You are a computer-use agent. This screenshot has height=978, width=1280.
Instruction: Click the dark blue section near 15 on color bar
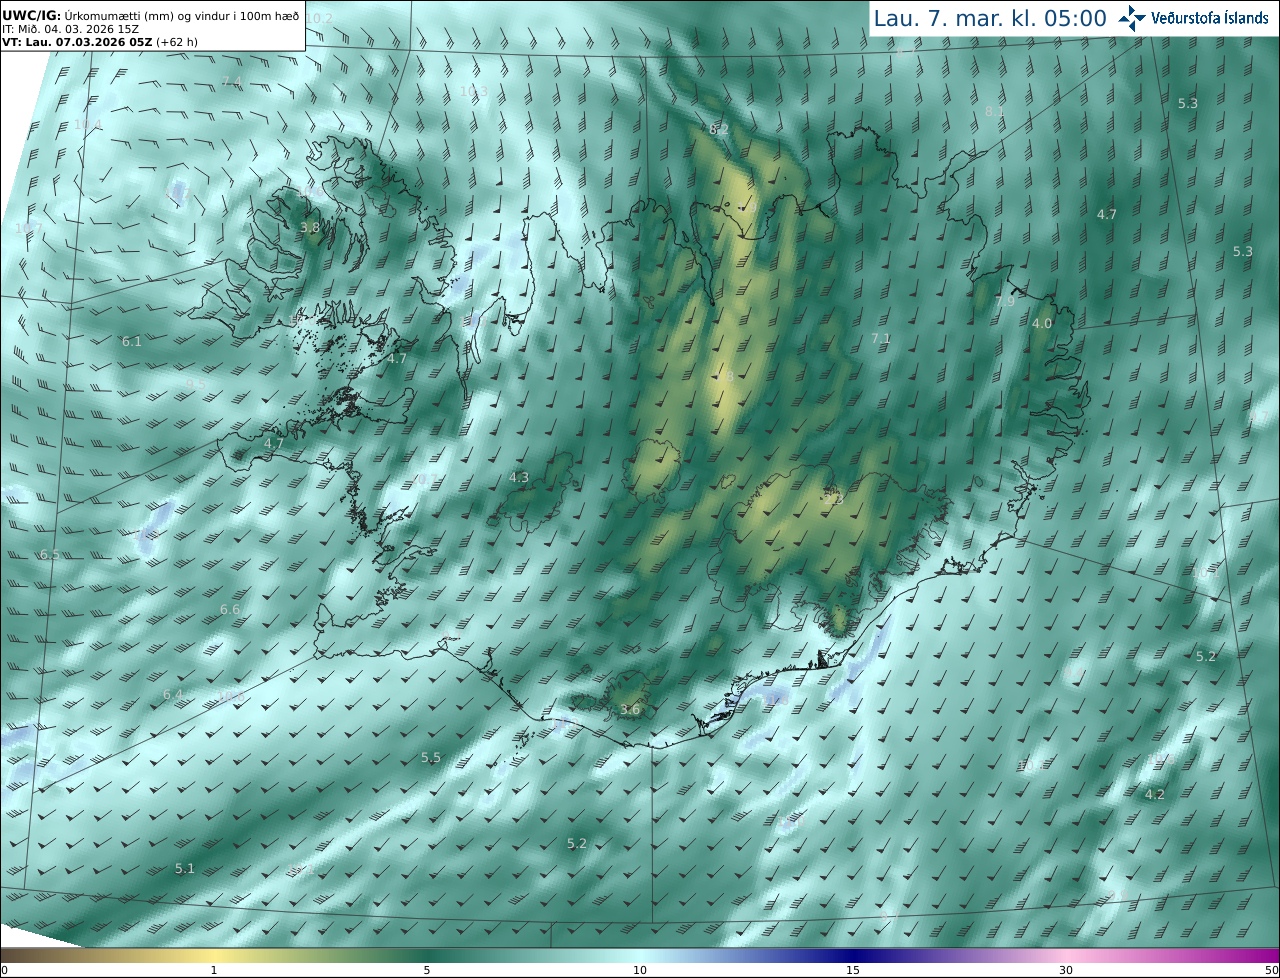[853, 955]
